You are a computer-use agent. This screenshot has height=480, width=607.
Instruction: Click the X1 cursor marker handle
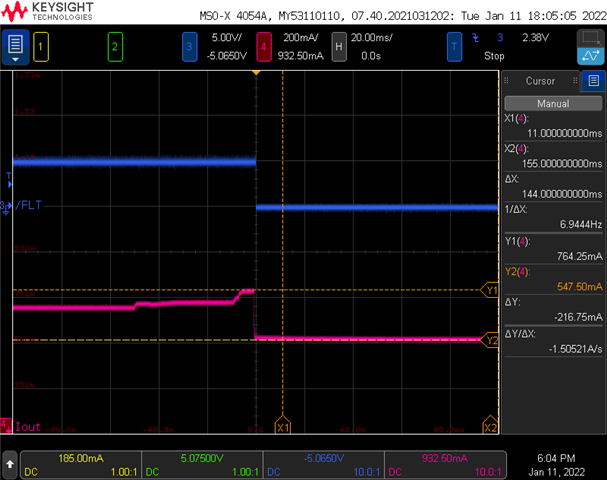(283, 425)
